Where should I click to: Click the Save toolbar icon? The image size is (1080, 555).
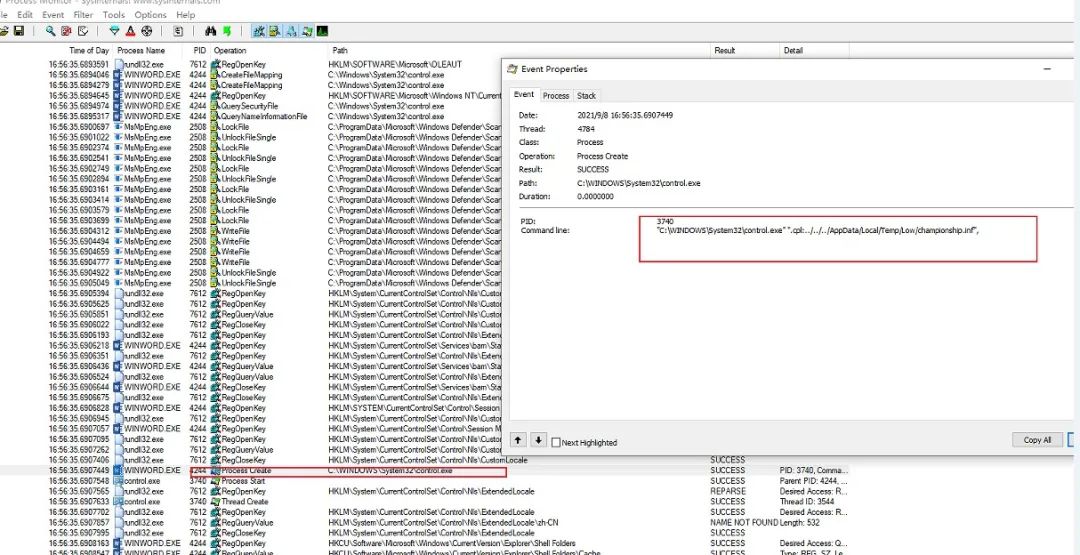(19, 31)
